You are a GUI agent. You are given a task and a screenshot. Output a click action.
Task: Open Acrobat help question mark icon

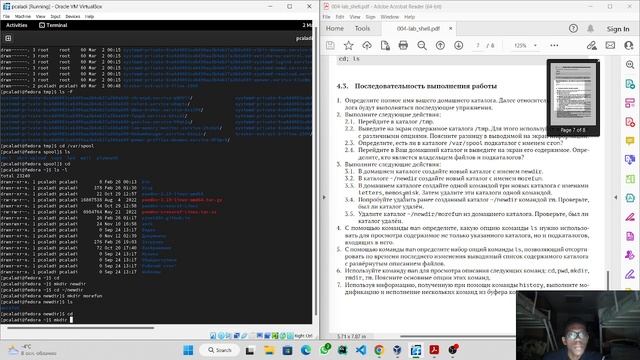coord(573,29)
